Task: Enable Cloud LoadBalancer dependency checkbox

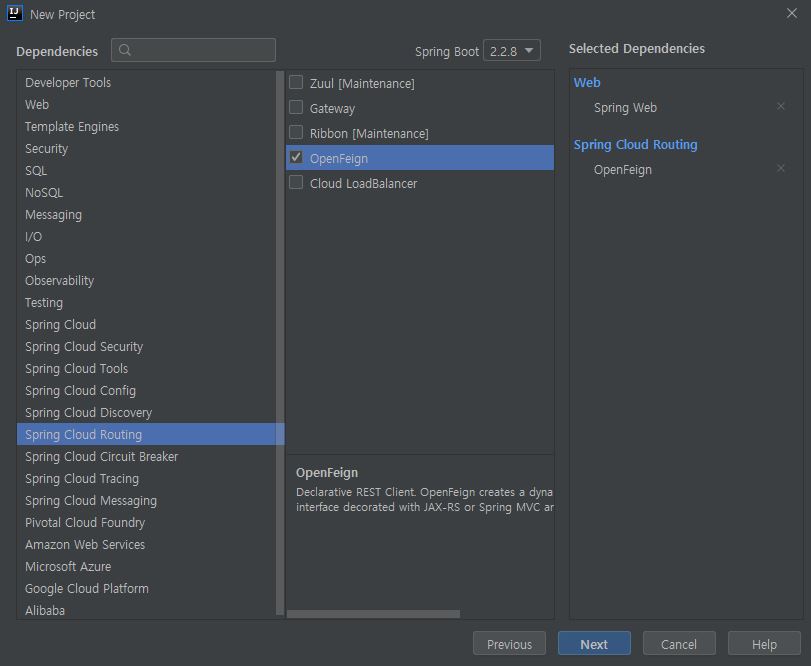Action: (296, 182)
